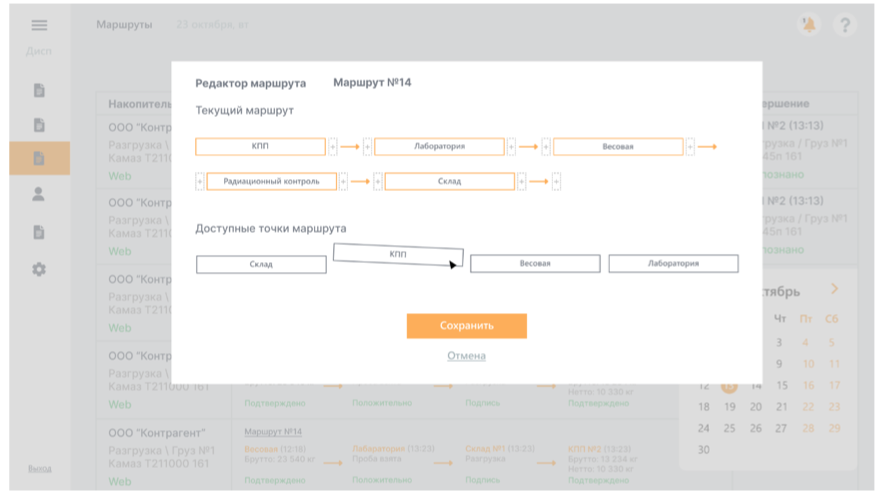Image resolution: width=883 pixels, height=501 pixels.
Task: Click plus slot left of Лаборатория route node
Action: tap(367, 146)
